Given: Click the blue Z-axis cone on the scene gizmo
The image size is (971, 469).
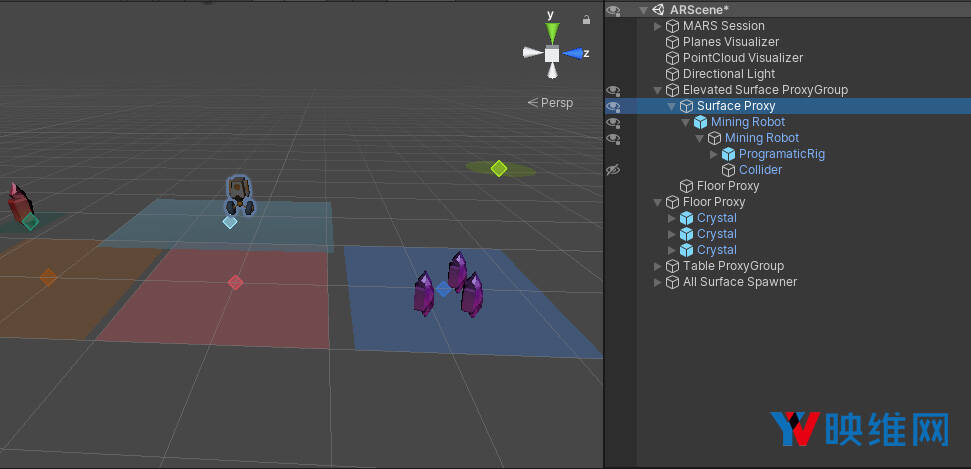Looking at the screenshot, I should 574,53.
